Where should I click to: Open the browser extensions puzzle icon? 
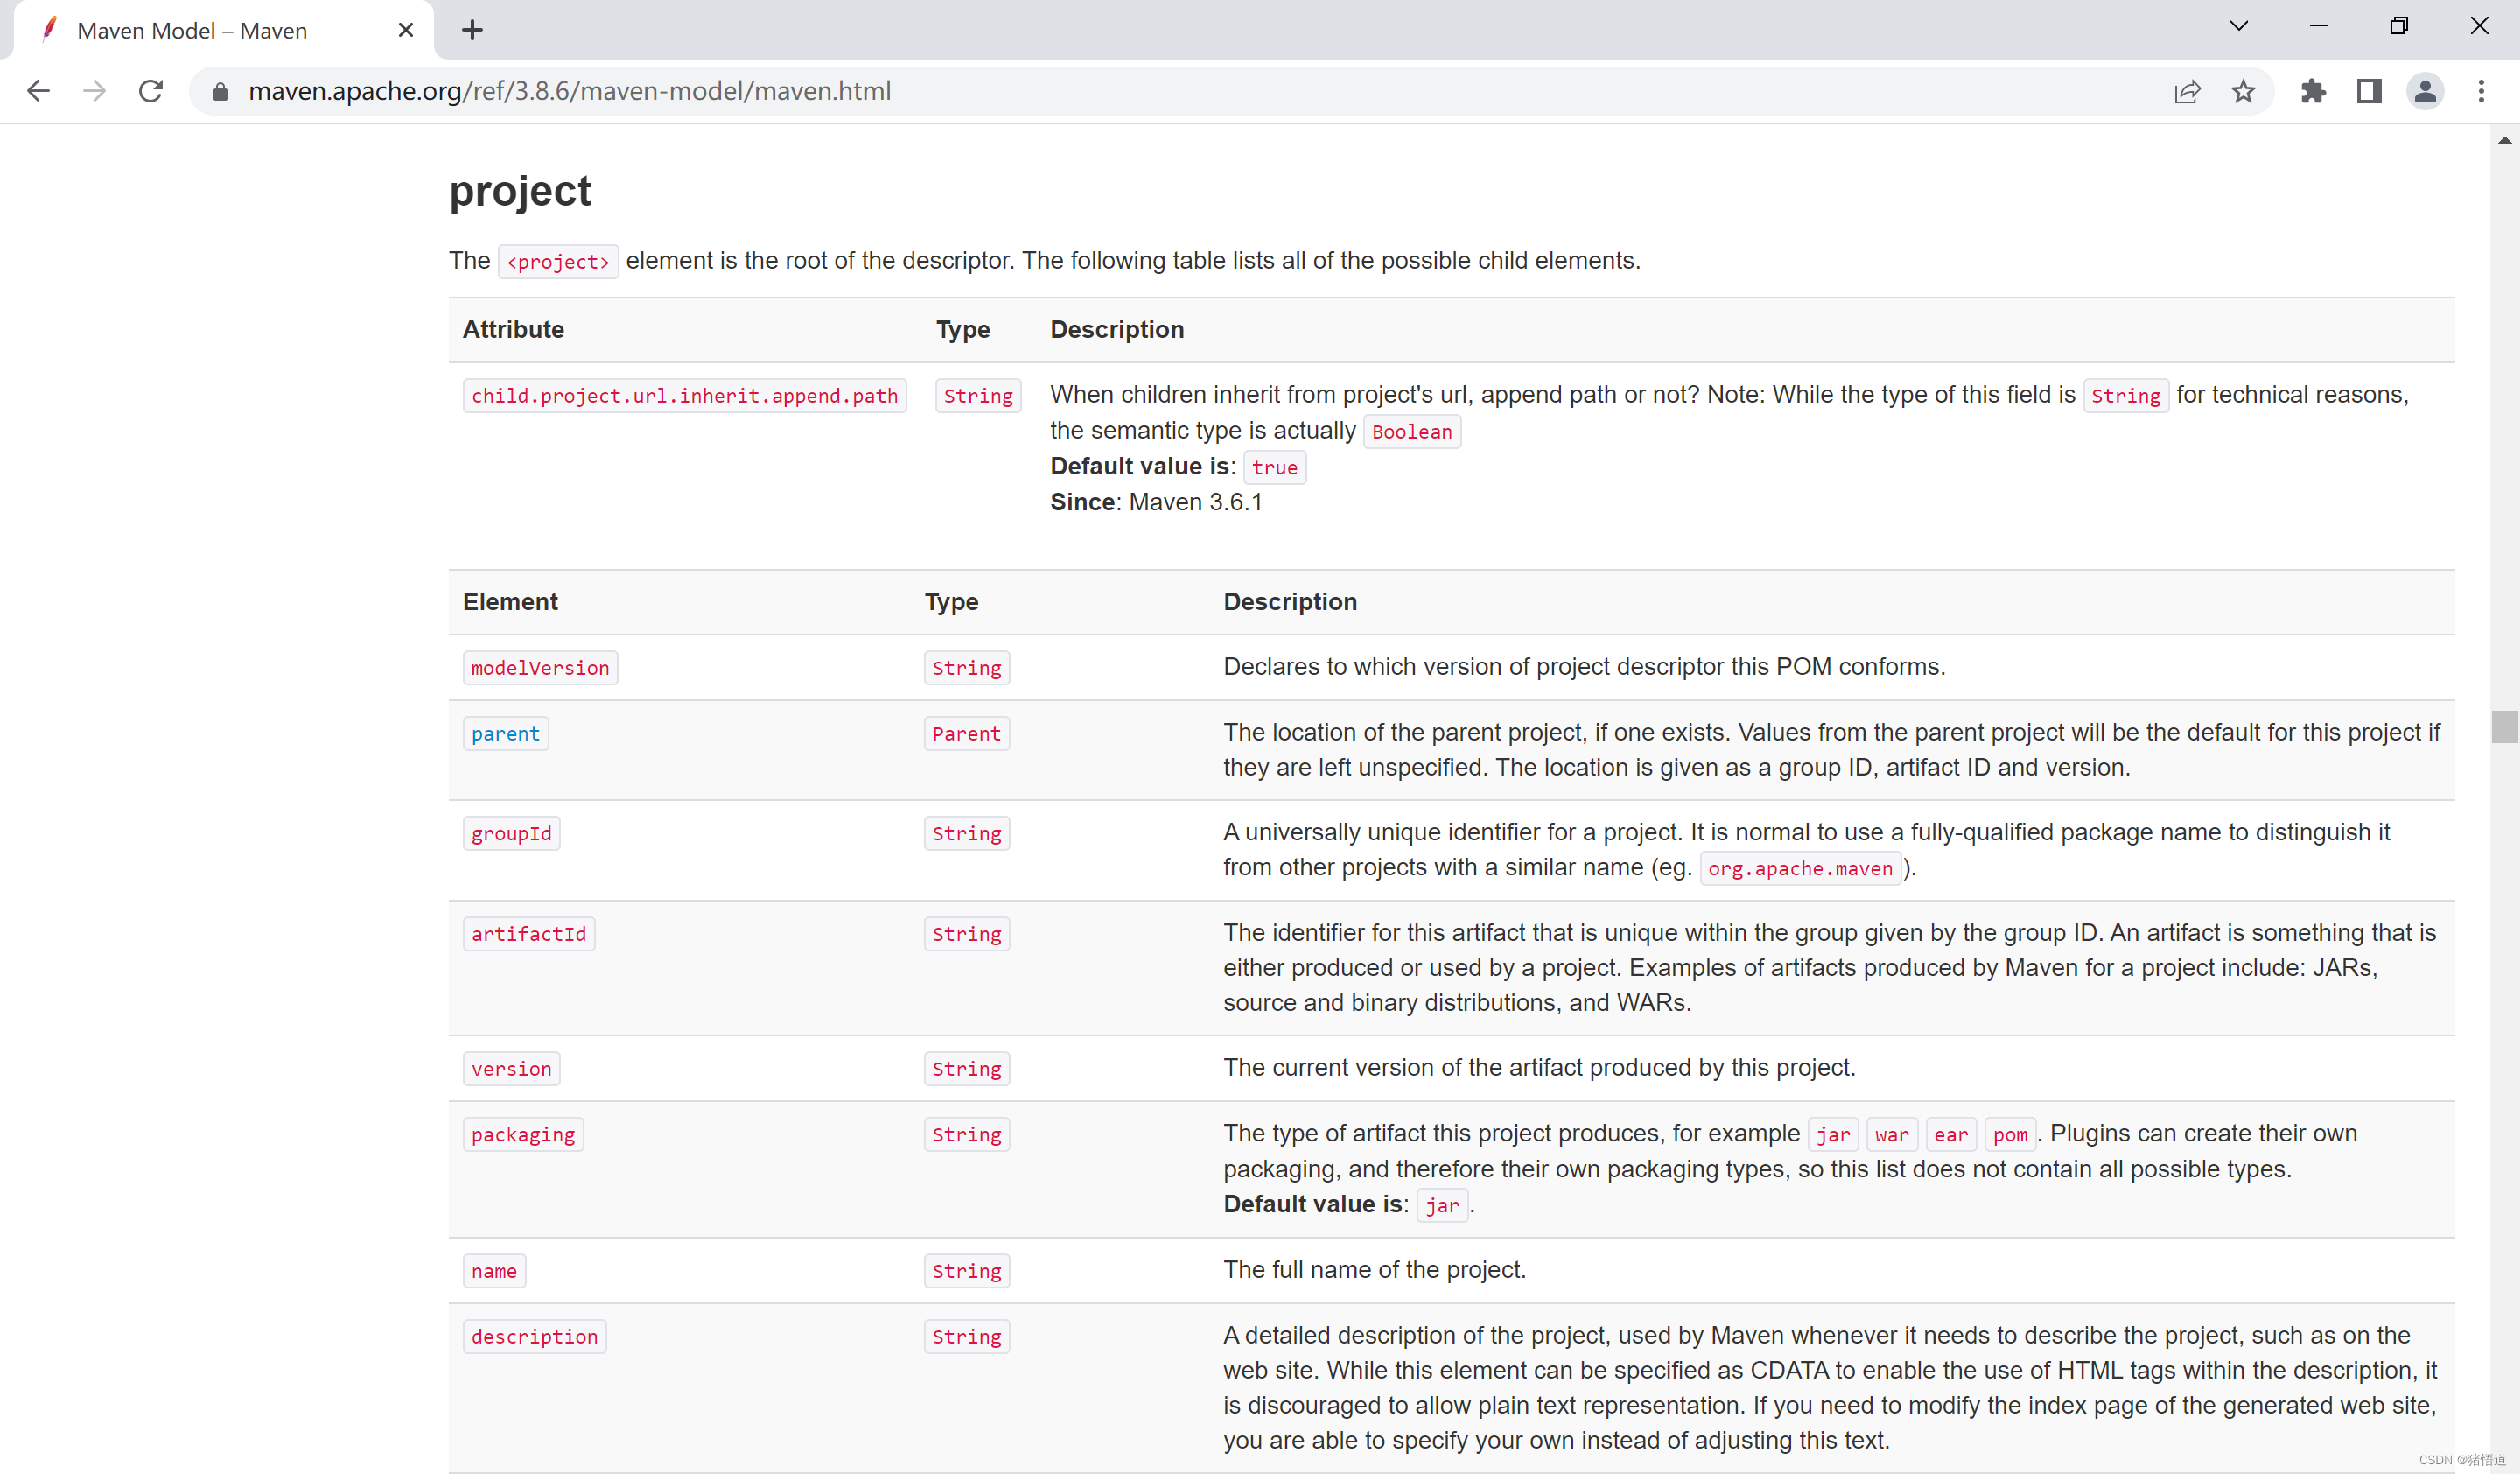tap(2313, 92)
